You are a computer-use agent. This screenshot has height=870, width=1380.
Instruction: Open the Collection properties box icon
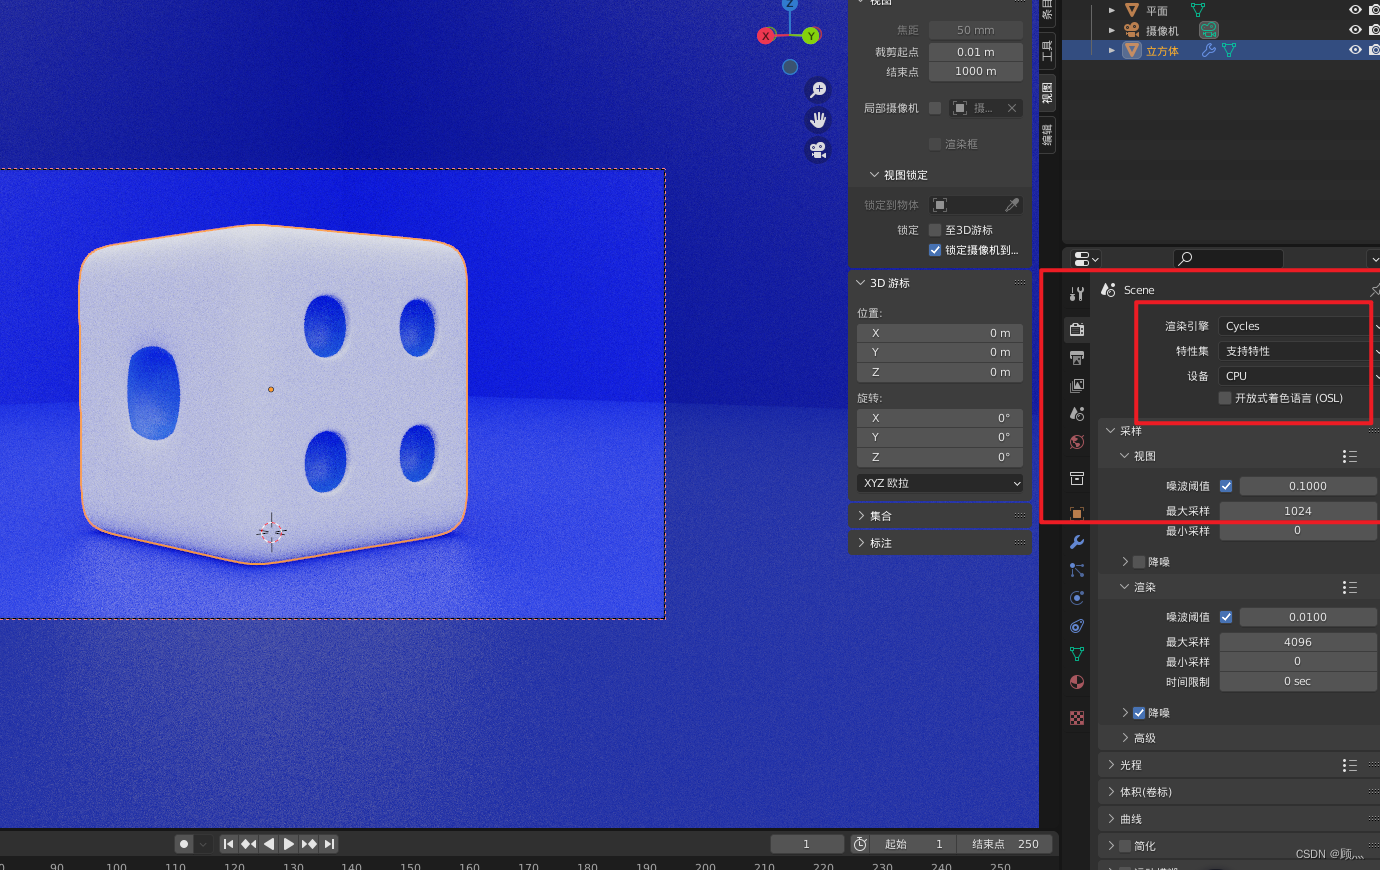1077,478
